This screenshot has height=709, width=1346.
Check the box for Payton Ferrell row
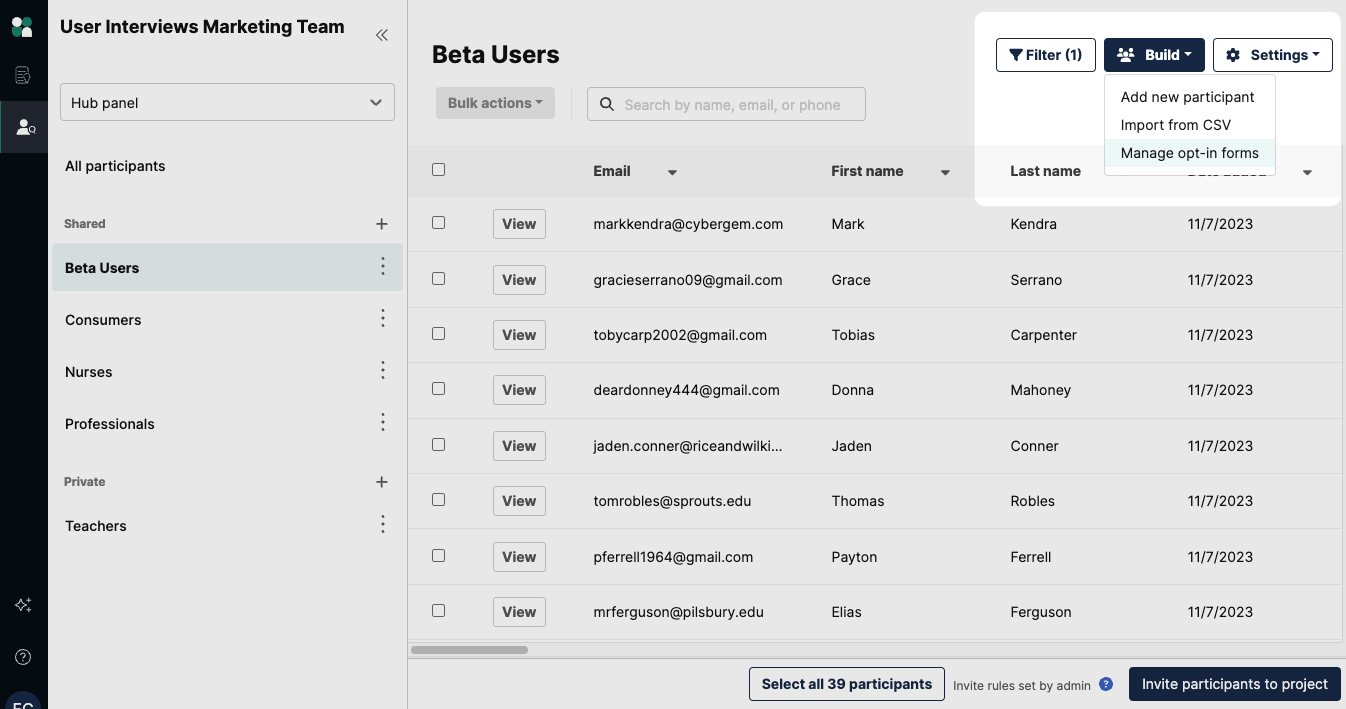tap(438, 555)
